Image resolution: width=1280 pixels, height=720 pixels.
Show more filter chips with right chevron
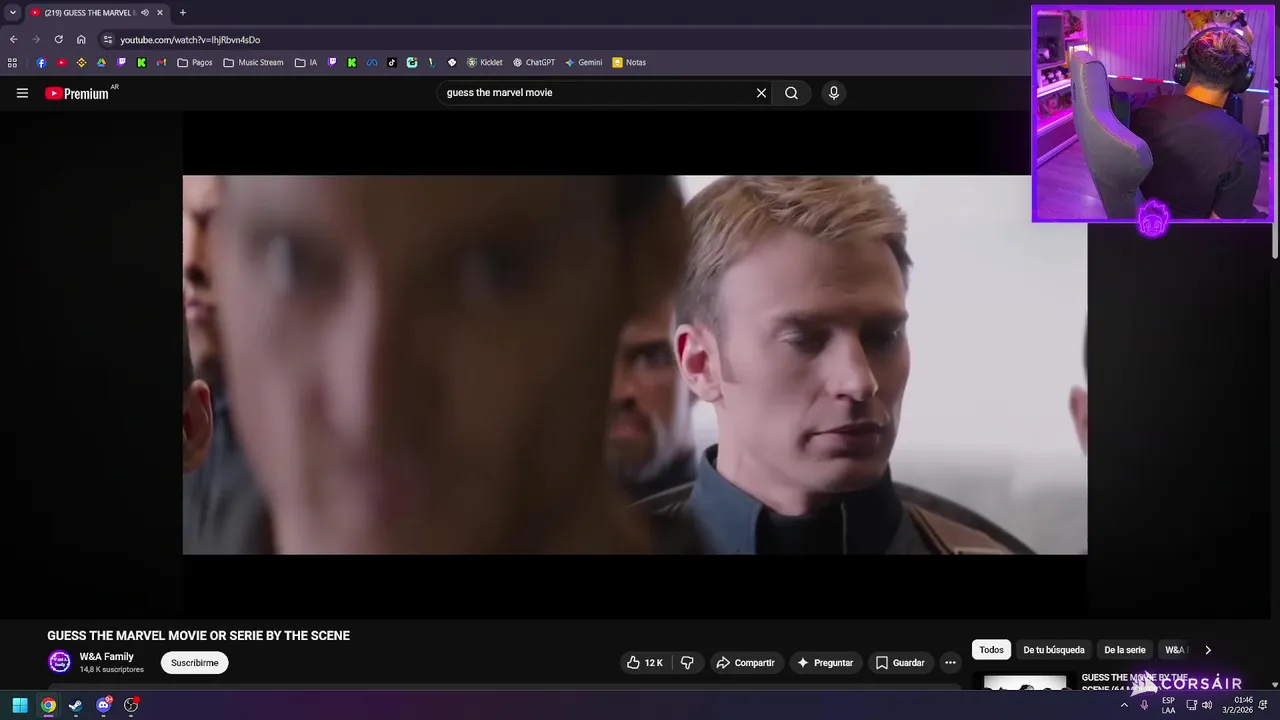coord(1207,650)
